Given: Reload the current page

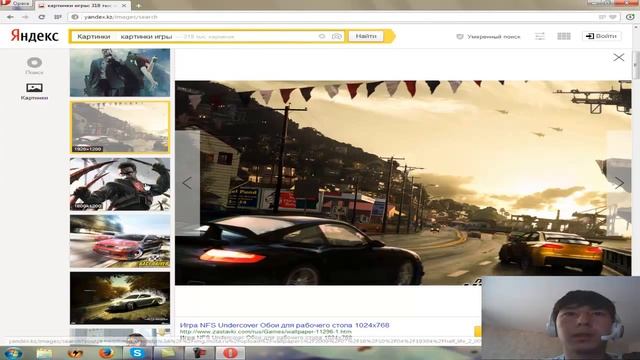Looking at the screenshot, I should 42,17.
